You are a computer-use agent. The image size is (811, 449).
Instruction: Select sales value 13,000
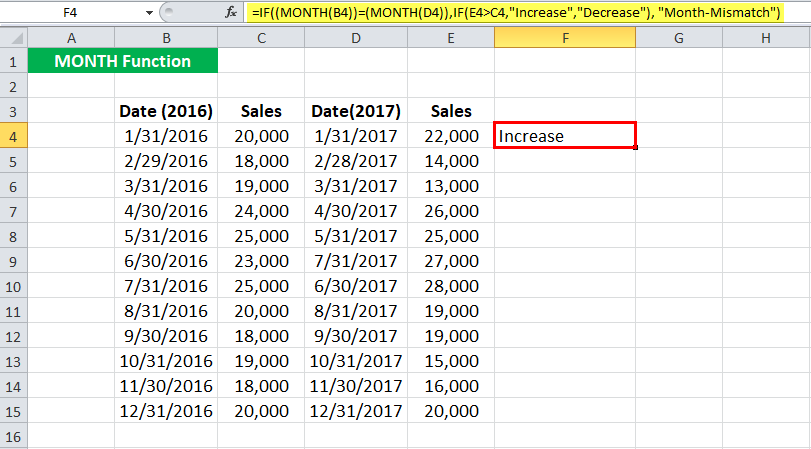coord(451,186)
